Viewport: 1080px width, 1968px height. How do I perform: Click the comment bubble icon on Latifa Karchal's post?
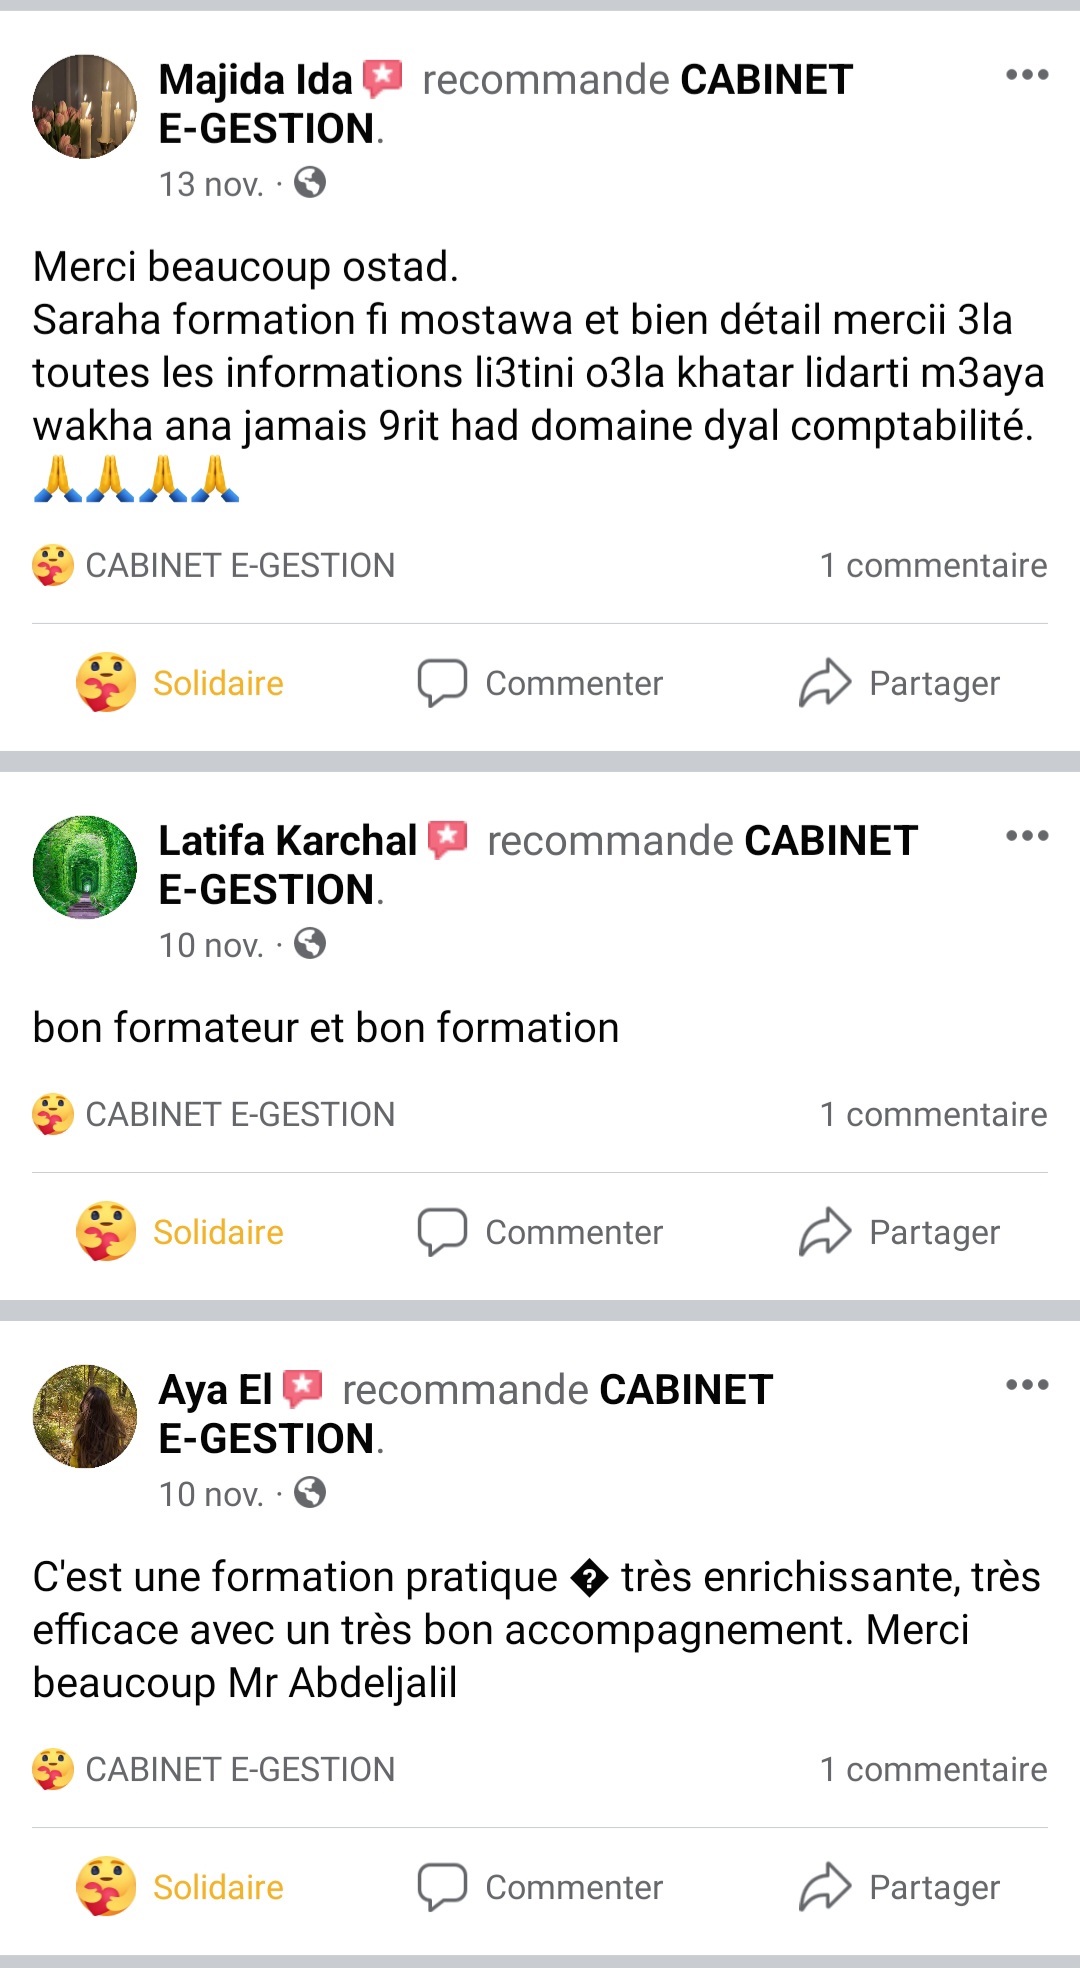pos(442,1232)
